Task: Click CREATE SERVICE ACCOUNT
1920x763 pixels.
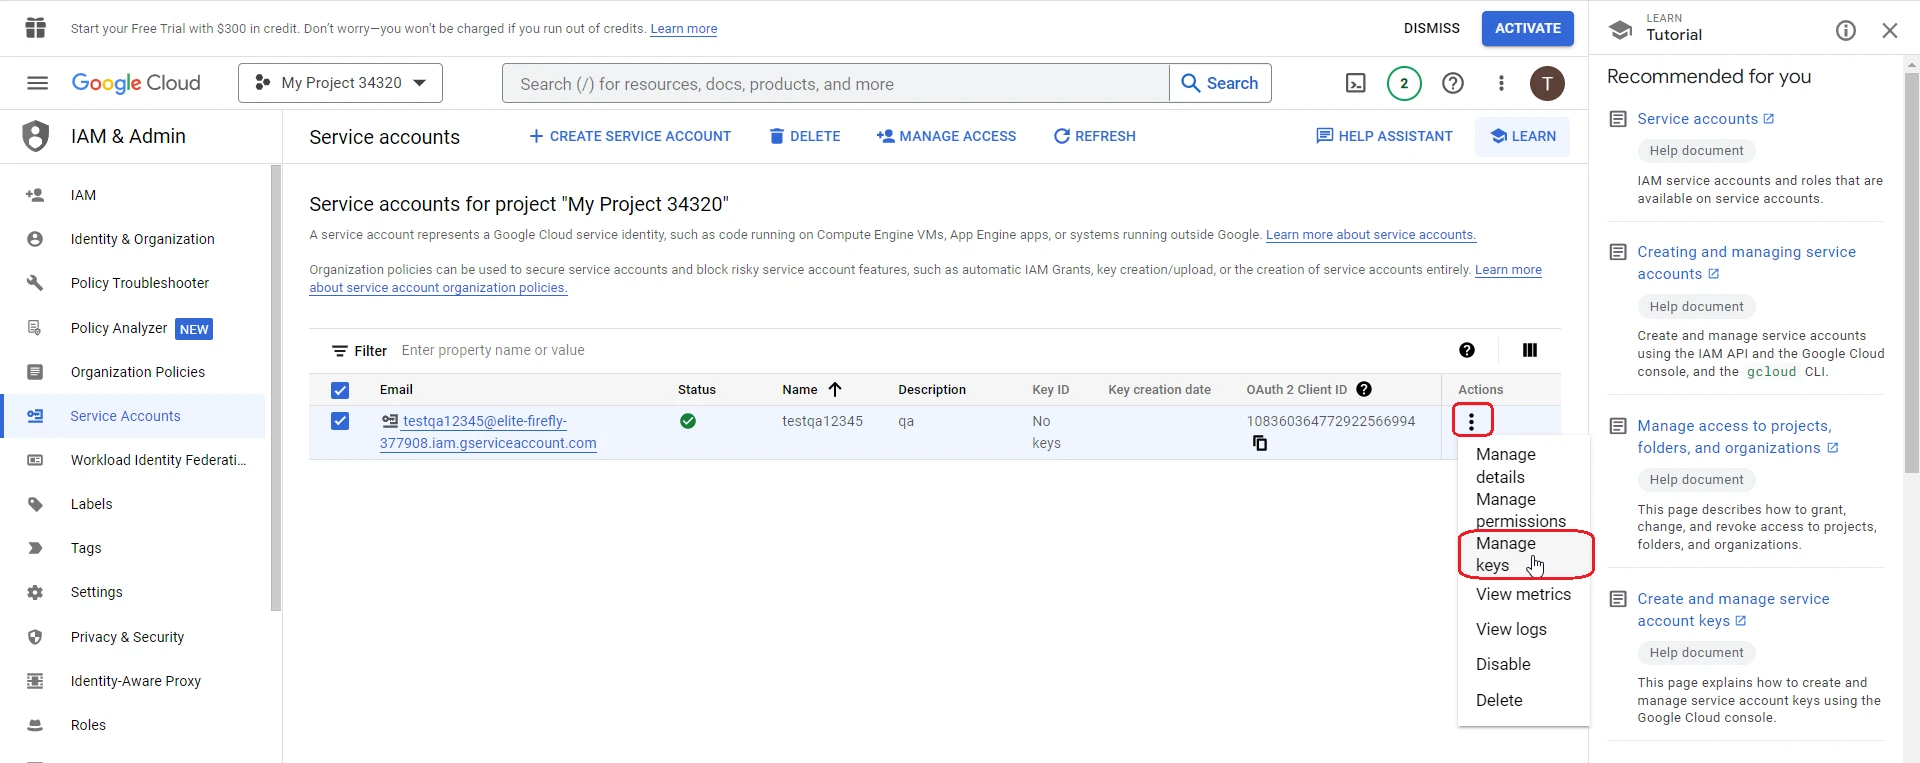Action: pyautogui.click(x=630, y=136)
